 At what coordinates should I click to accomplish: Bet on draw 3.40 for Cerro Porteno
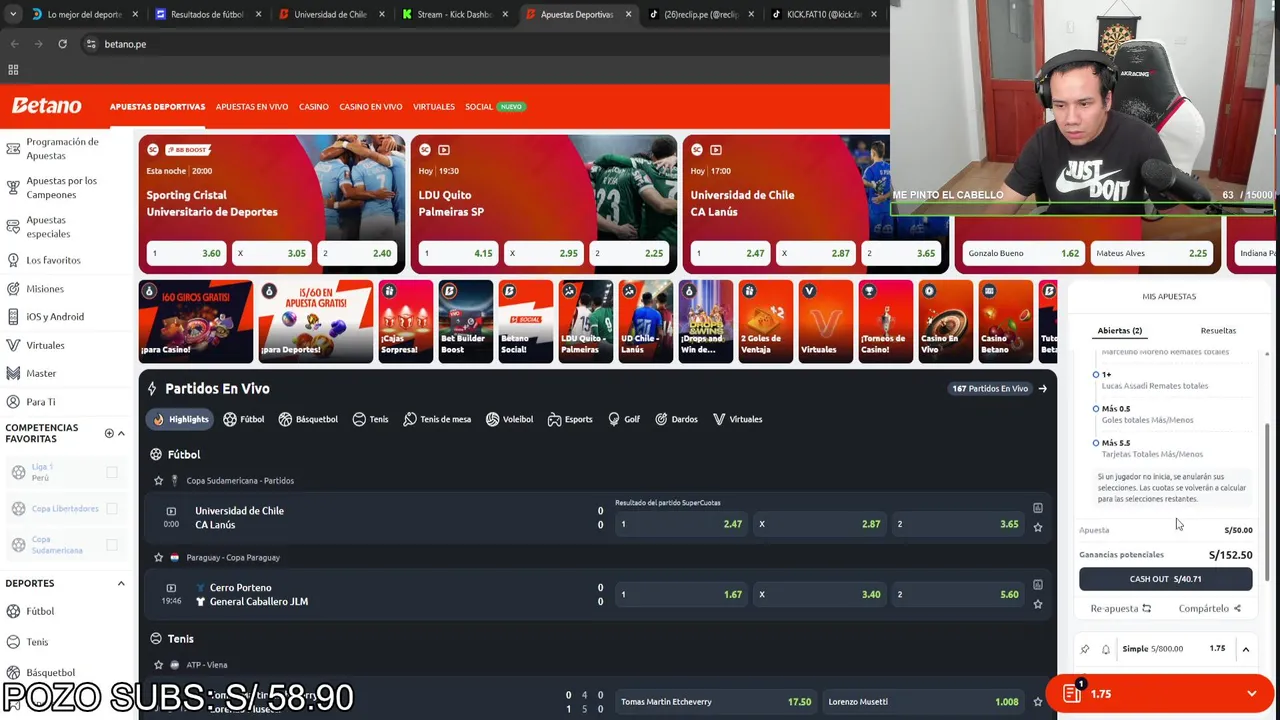tap(818, 594)
